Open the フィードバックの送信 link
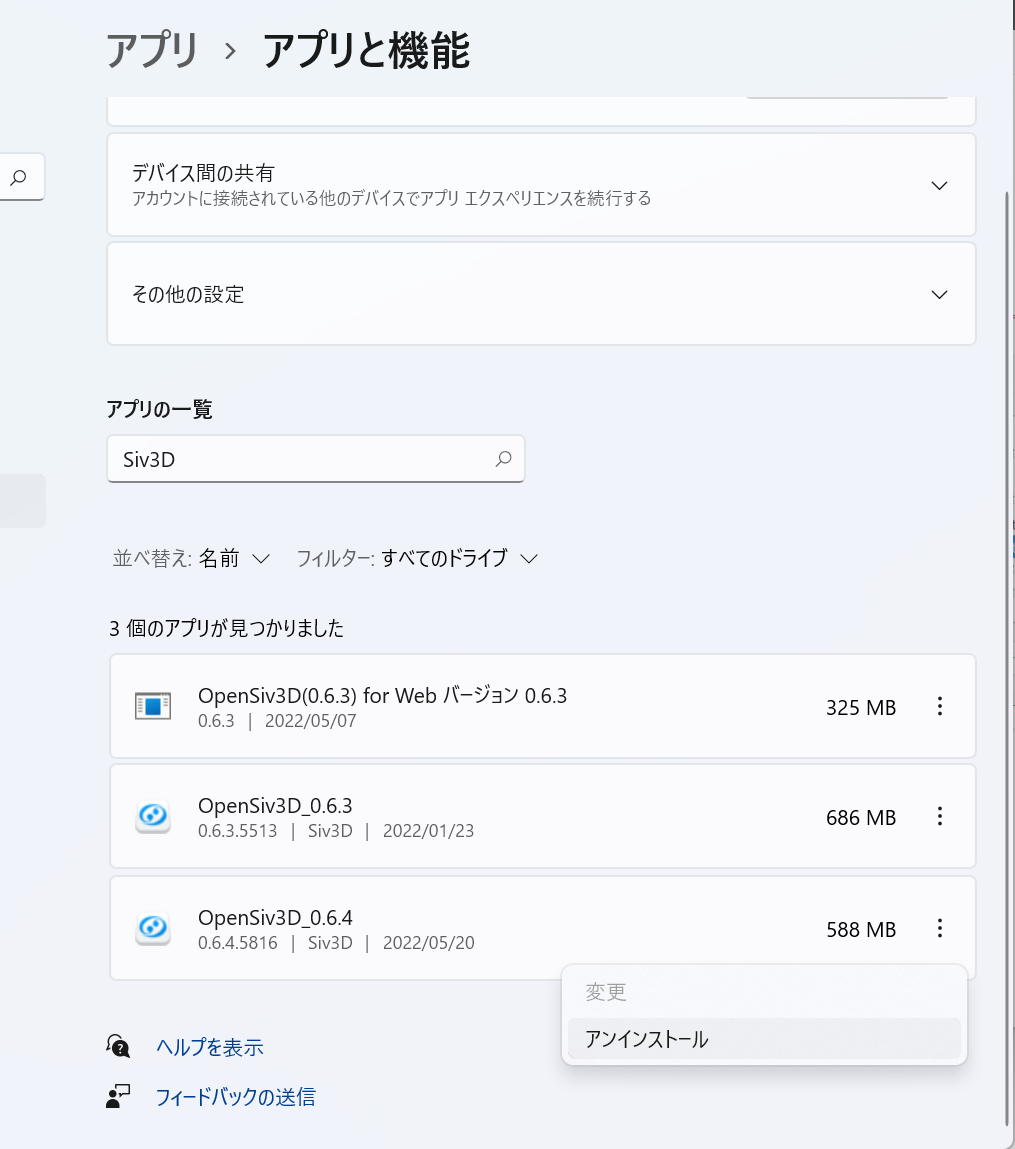Viewport: 1015px width, 1149px height. tap(235, 1097)
